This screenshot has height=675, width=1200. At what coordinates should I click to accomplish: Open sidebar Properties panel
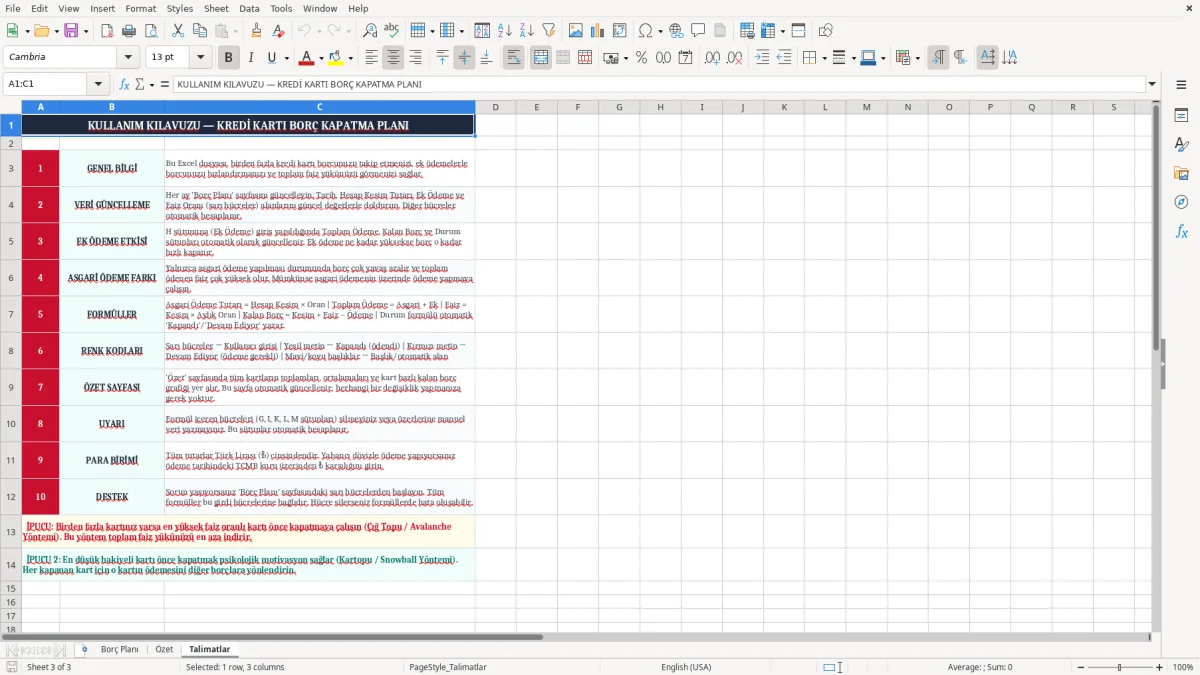click(1181, 116)
